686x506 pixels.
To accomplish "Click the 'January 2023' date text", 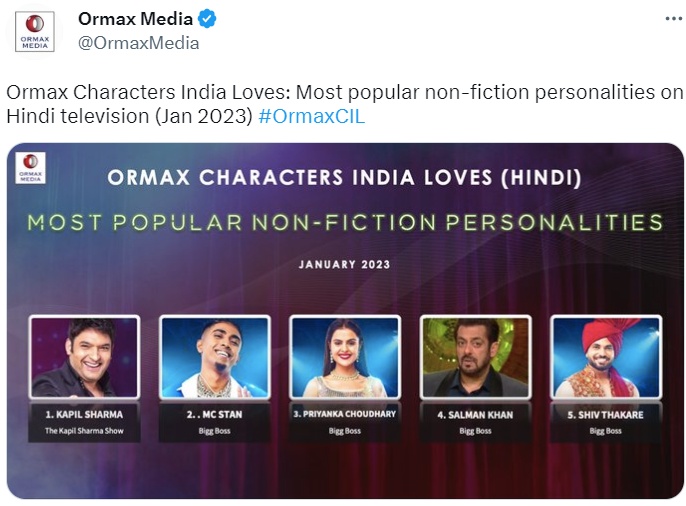I will 345,265.
